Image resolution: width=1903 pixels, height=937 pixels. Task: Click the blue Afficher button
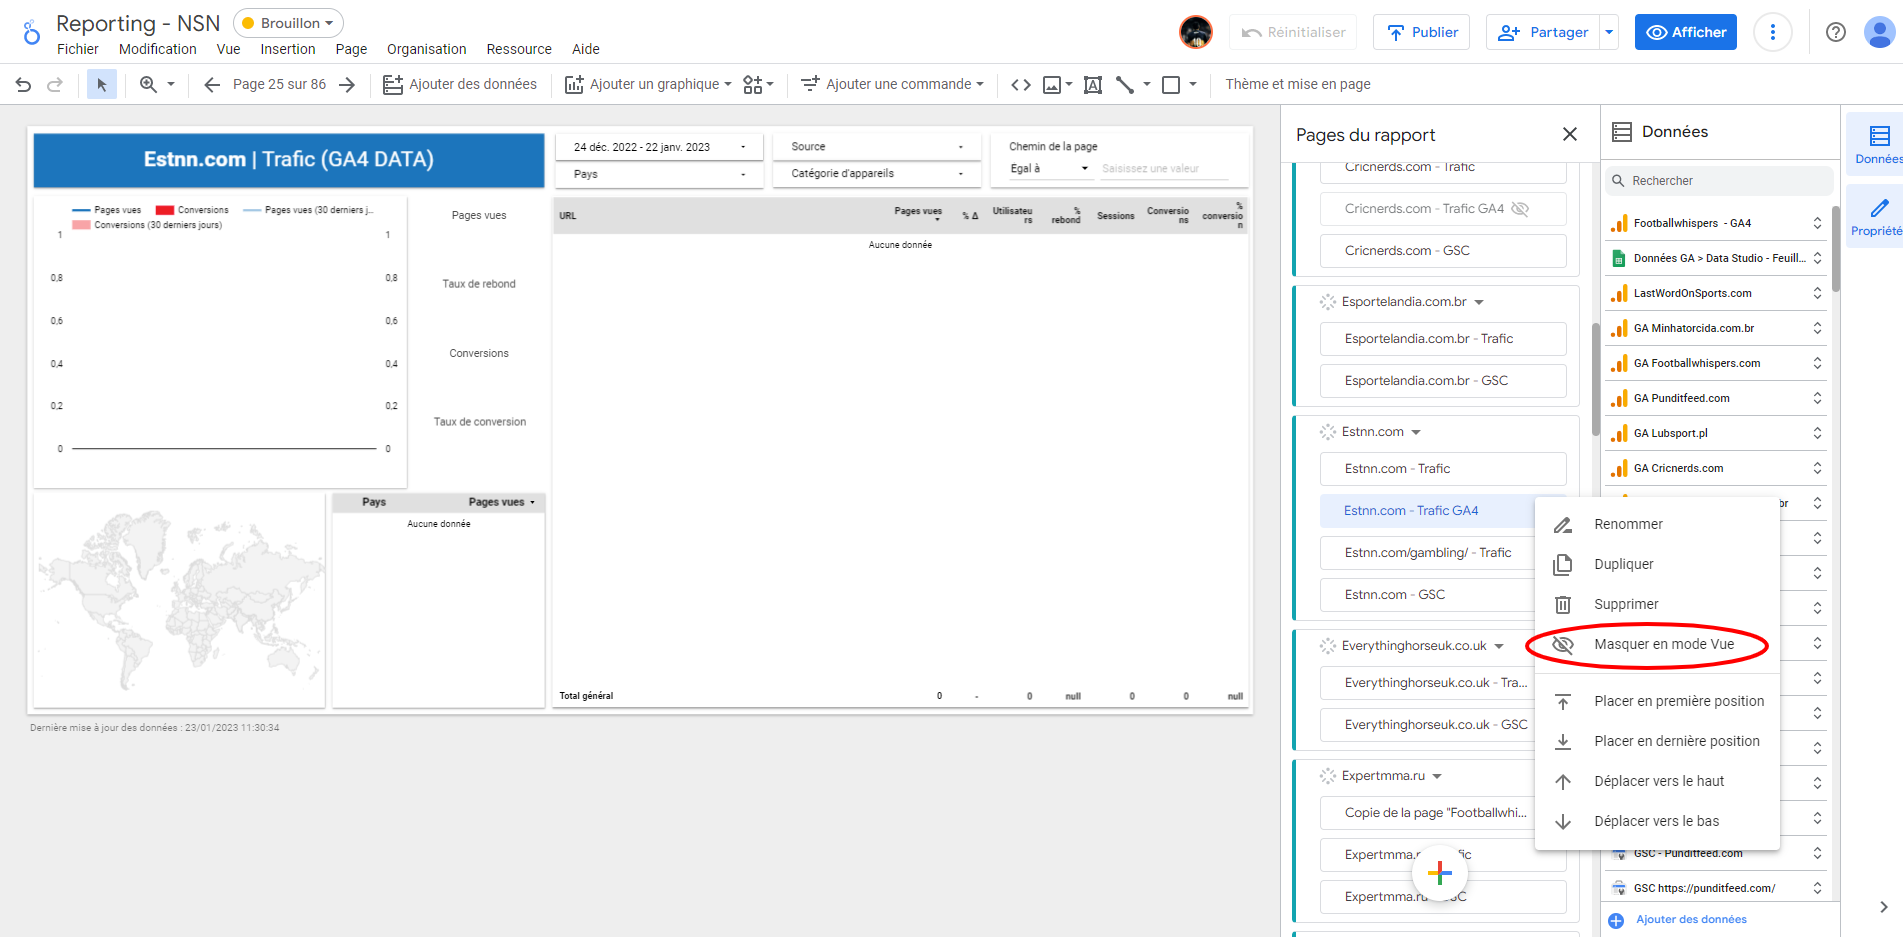pyautogui.click(x=1685, y=32)
